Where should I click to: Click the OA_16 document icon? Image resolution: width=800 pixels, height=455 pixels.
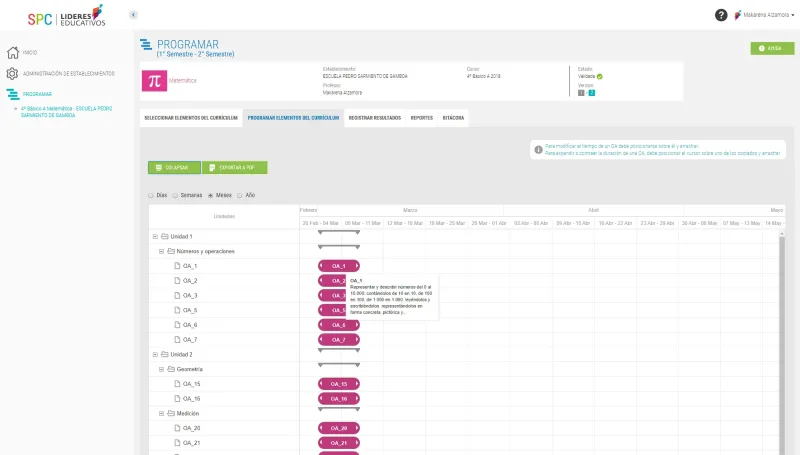click(x=177, y=399)
